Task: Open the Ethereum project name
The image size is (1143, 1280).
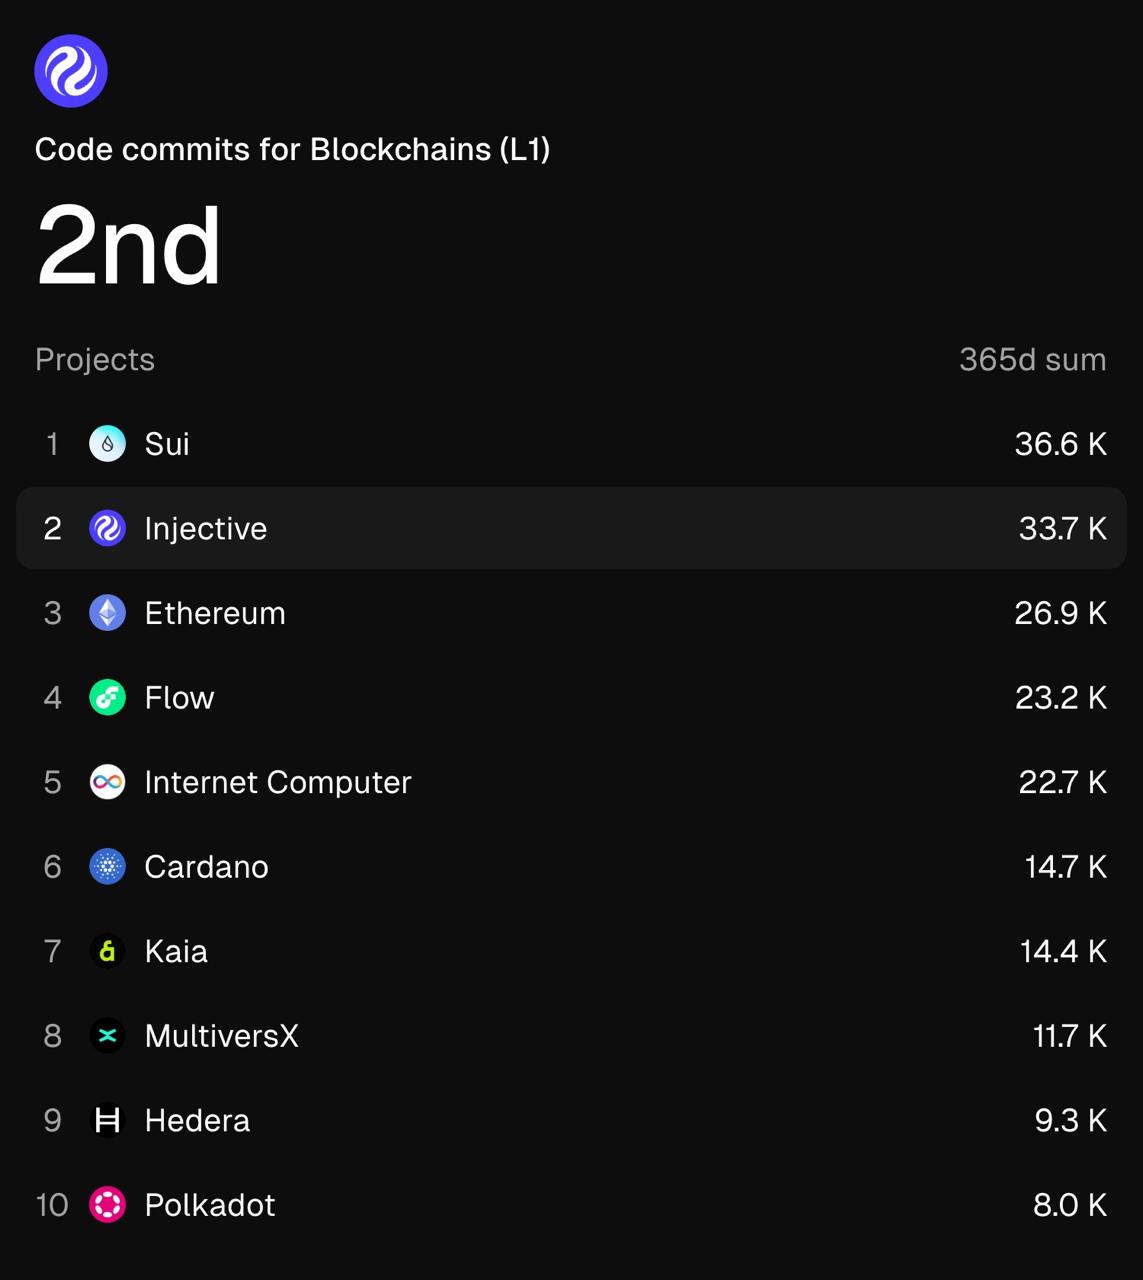Action: (x=215, y=613)
